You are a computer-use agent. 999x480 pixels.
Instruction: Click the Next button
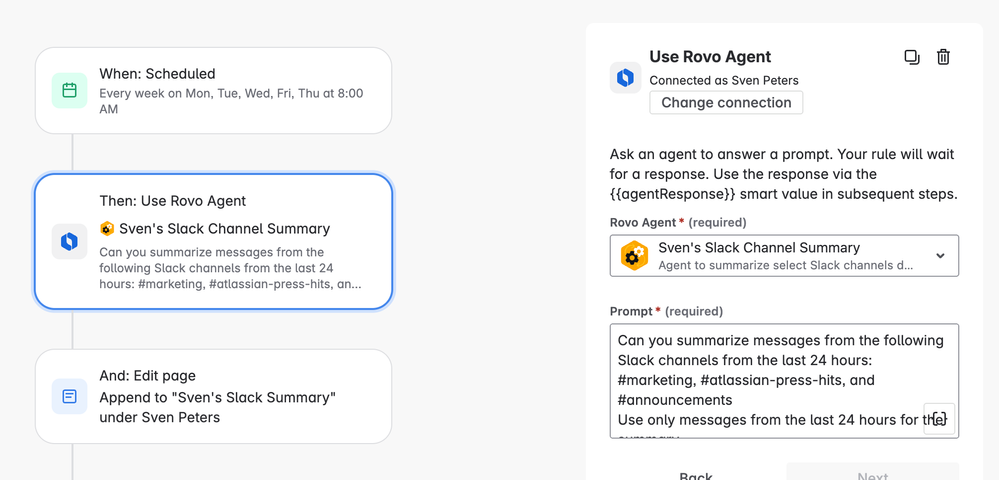(873, 475)
